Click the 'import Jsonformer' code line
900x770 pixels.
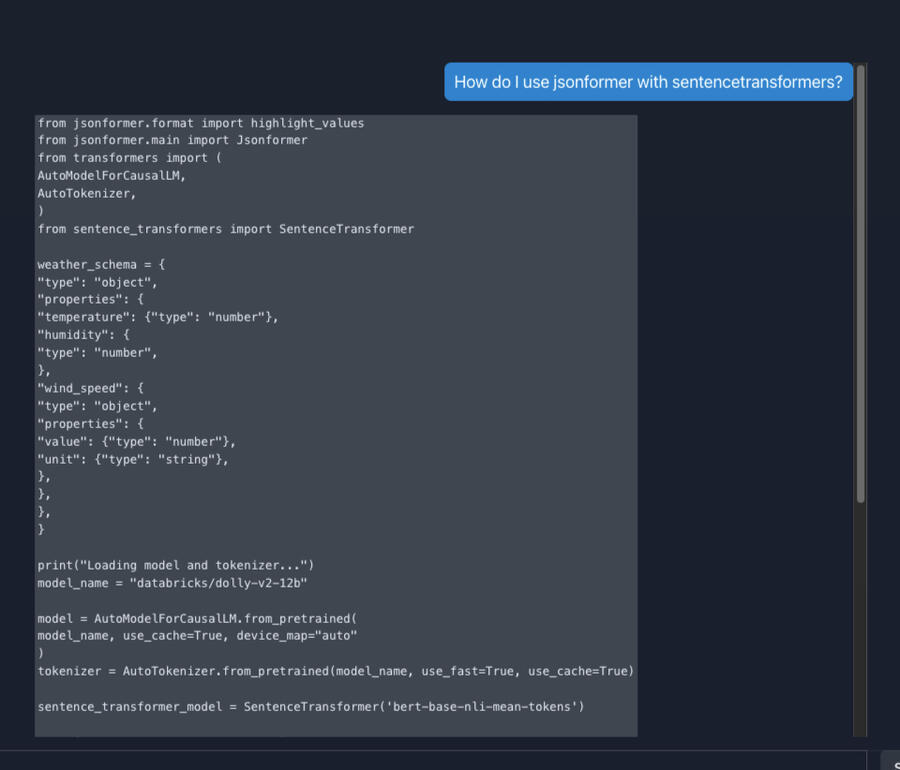coord(173,140)
